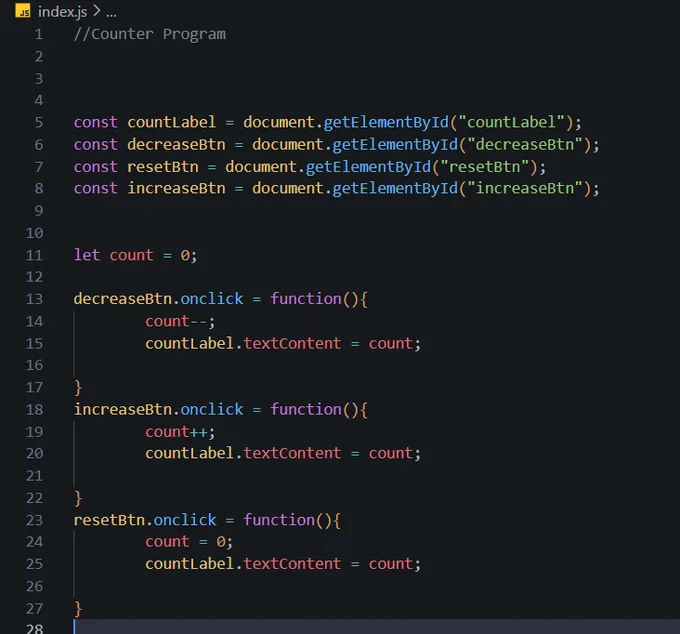The image size is (680, 634).
Task: Click "decreaseBtn" on line 13
Action: point(123,299)
